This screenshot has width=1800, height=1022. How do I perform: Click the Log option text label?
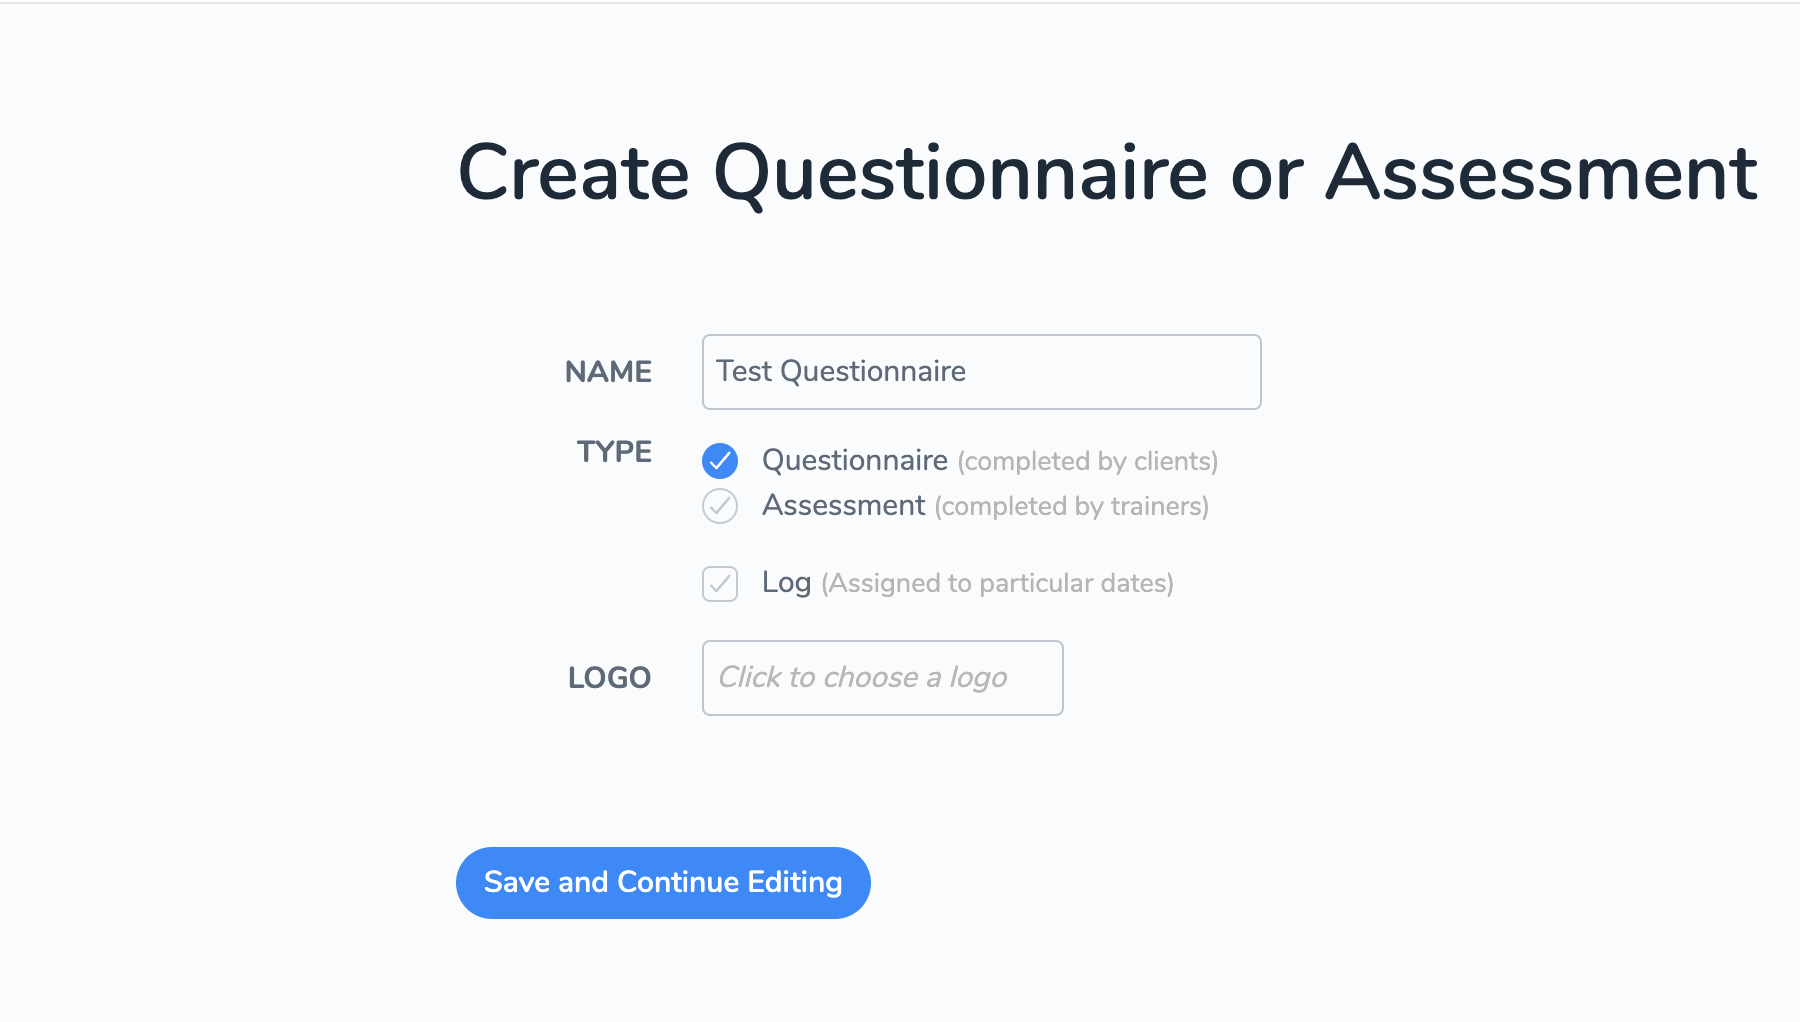point(787,582)
